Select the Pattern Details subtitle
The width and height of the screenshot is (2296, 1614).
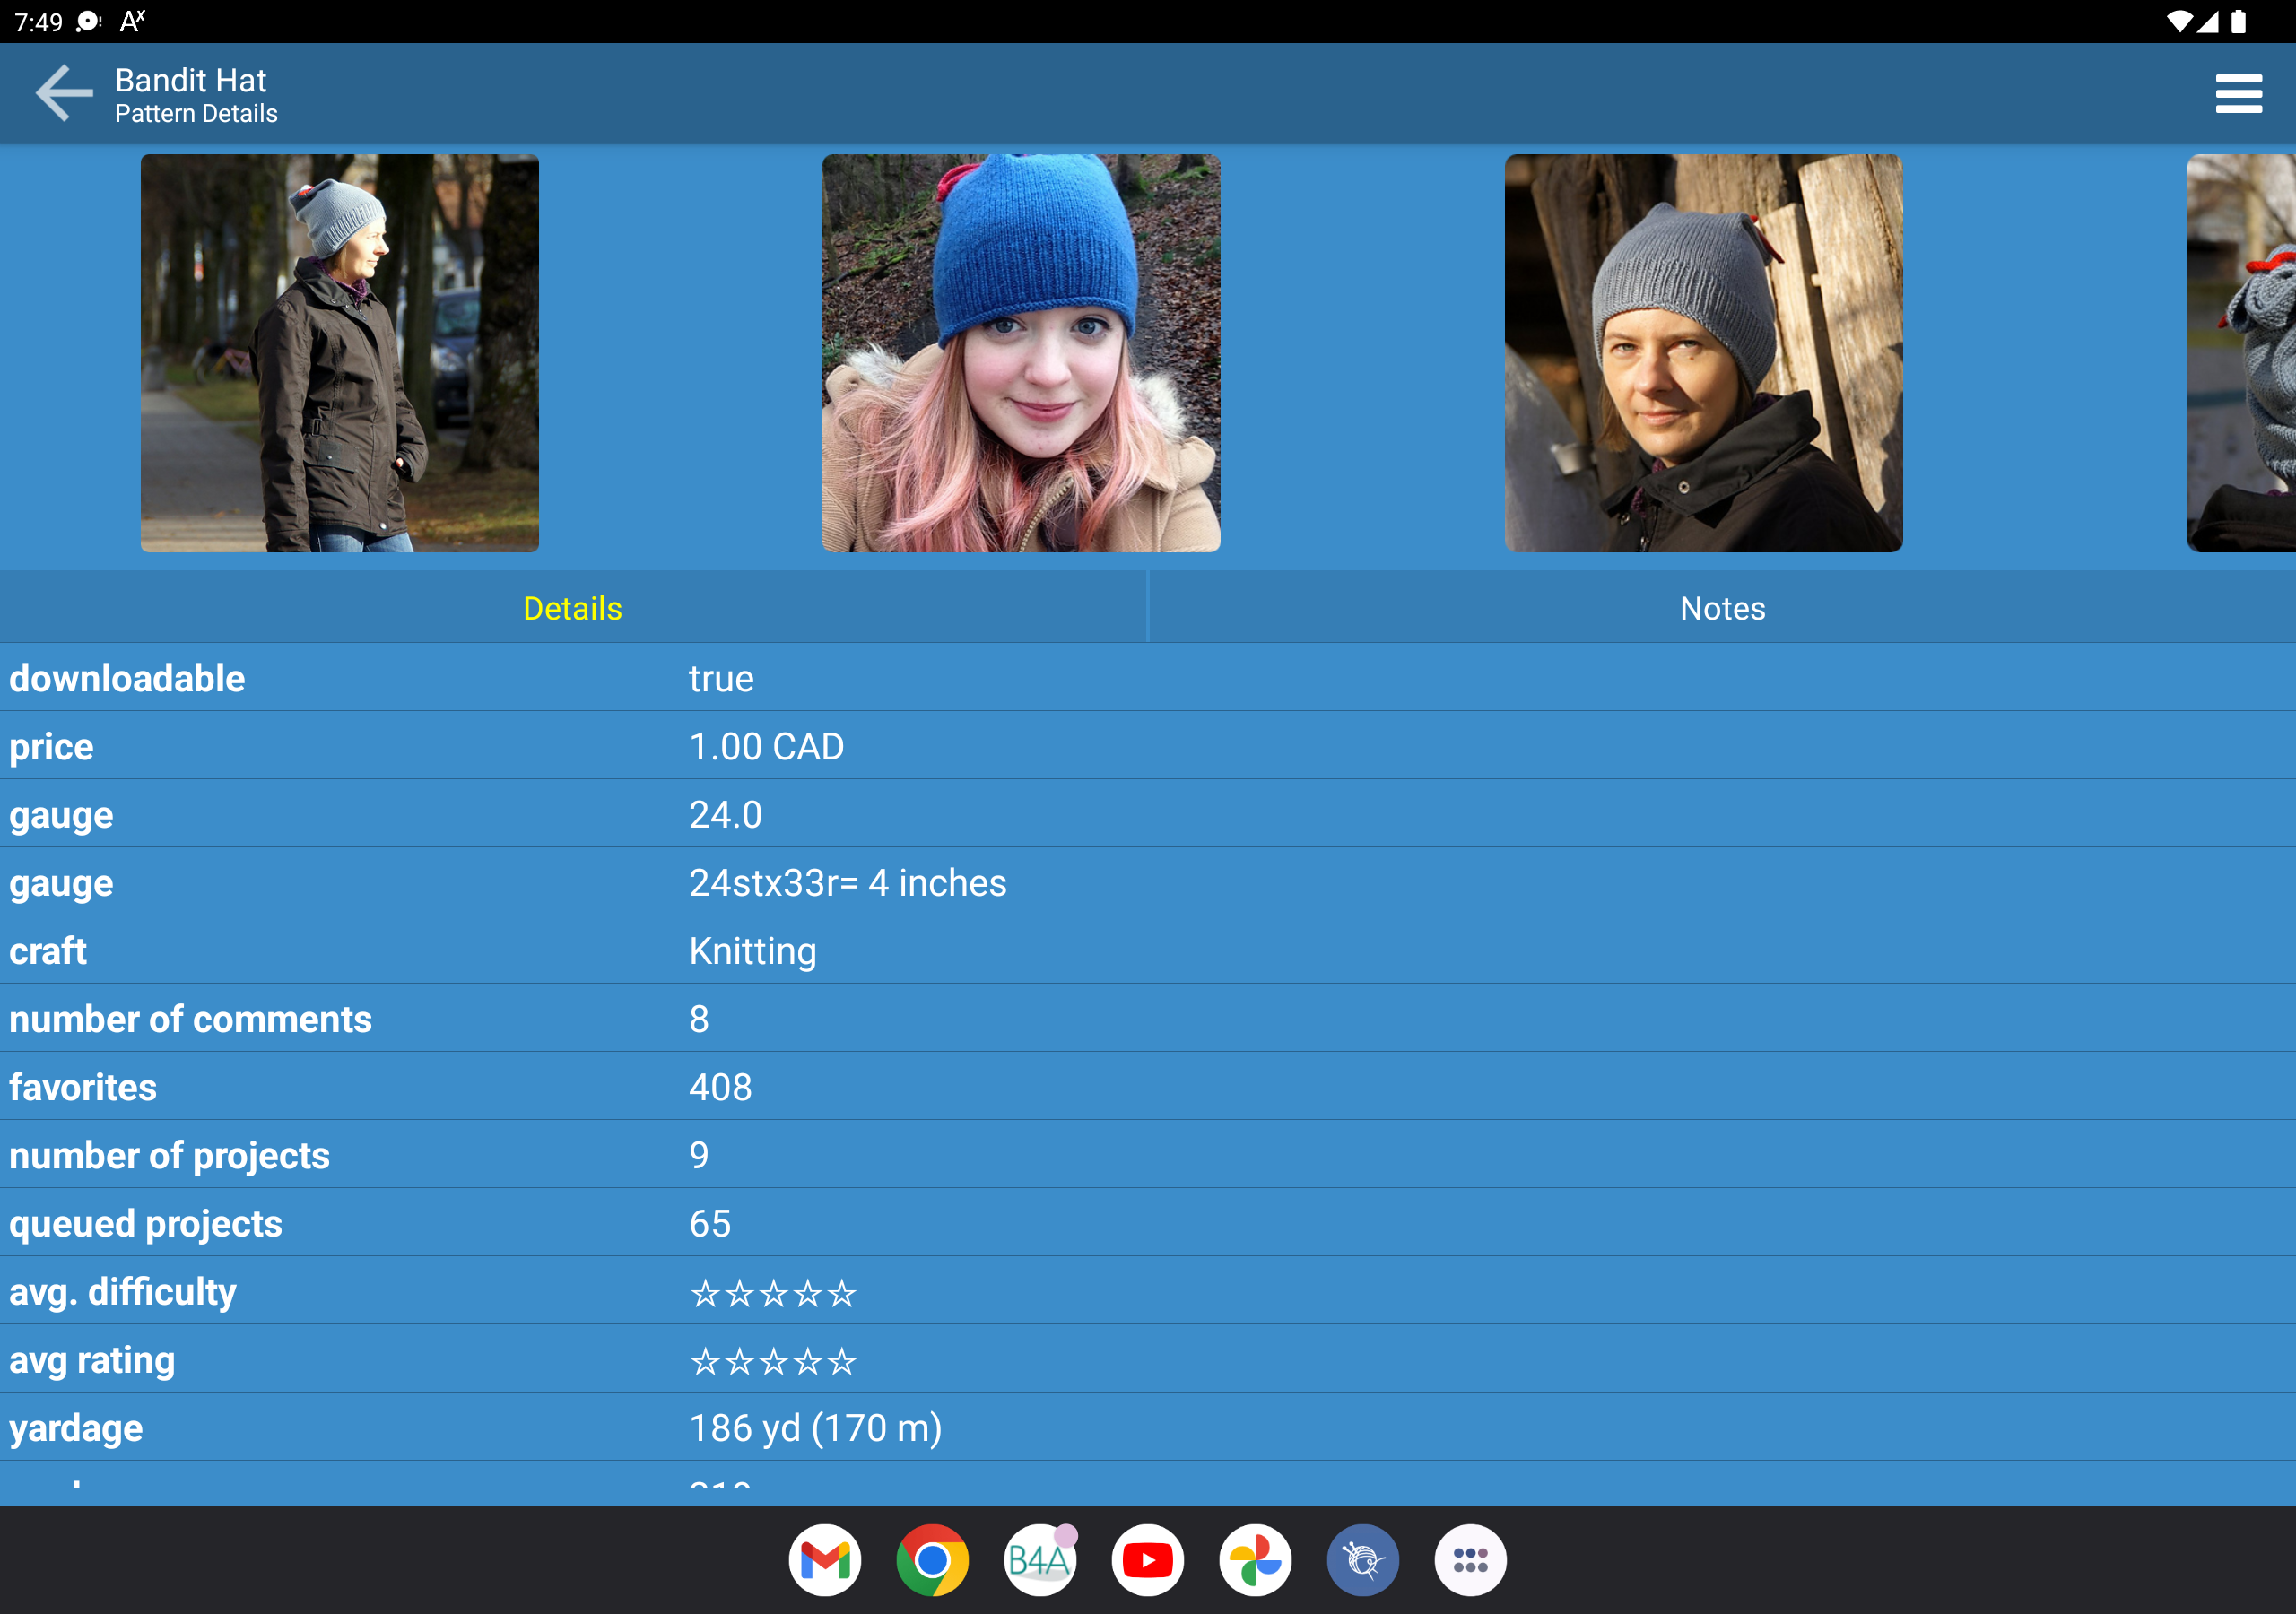pos(196,114)
